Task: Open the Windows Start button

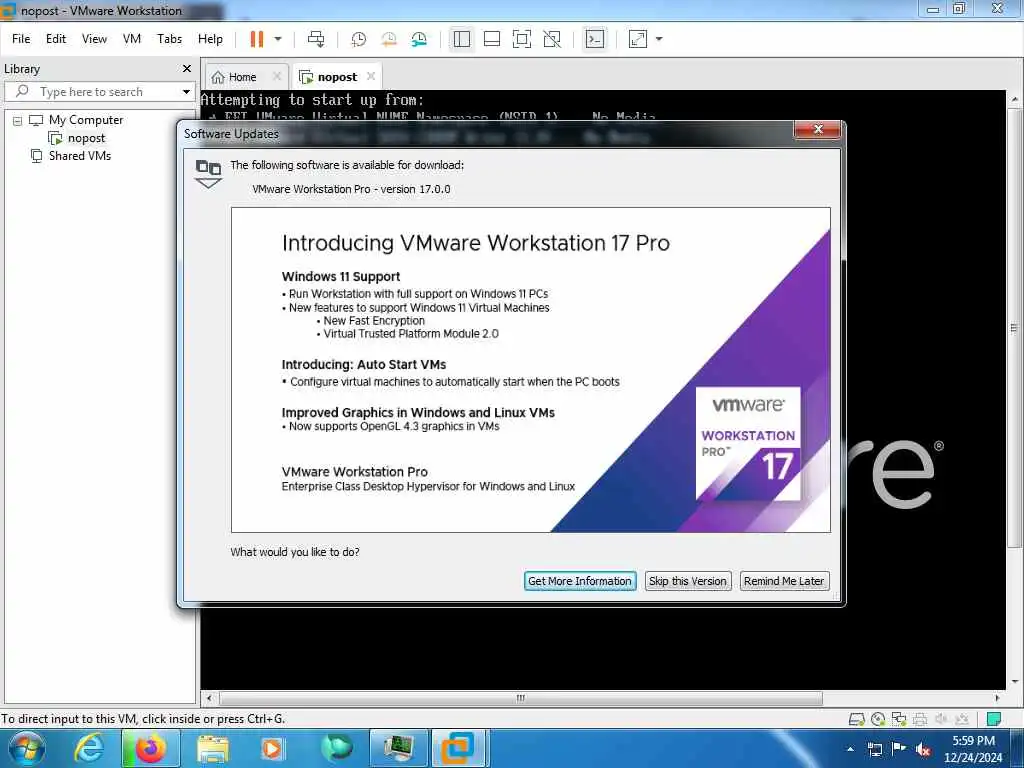Action: tap(25, 748)
